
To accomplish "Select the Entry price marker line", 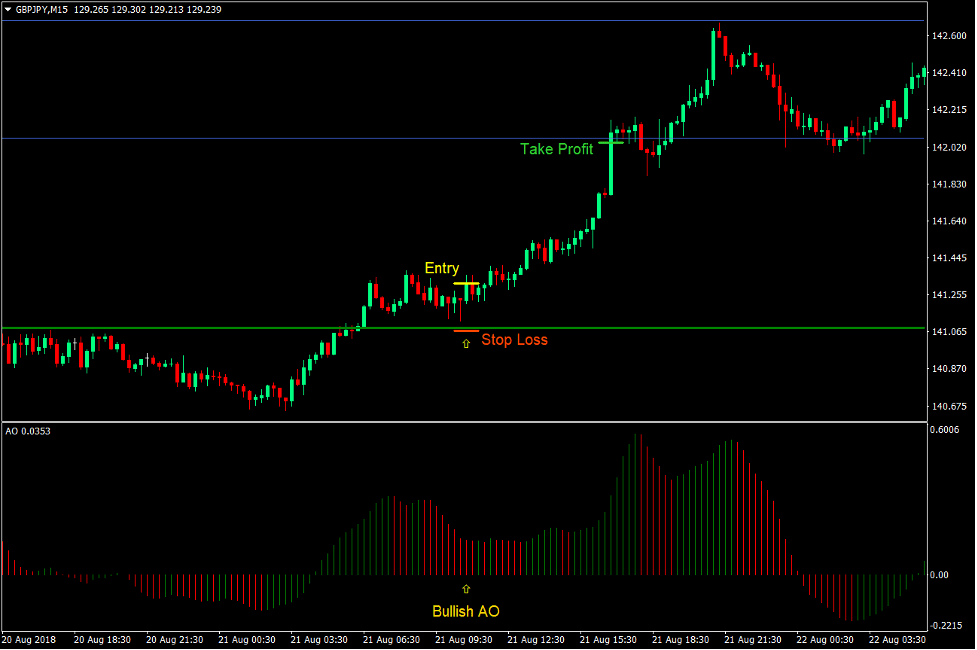I will pyautogui.click(x=465, y=283).
